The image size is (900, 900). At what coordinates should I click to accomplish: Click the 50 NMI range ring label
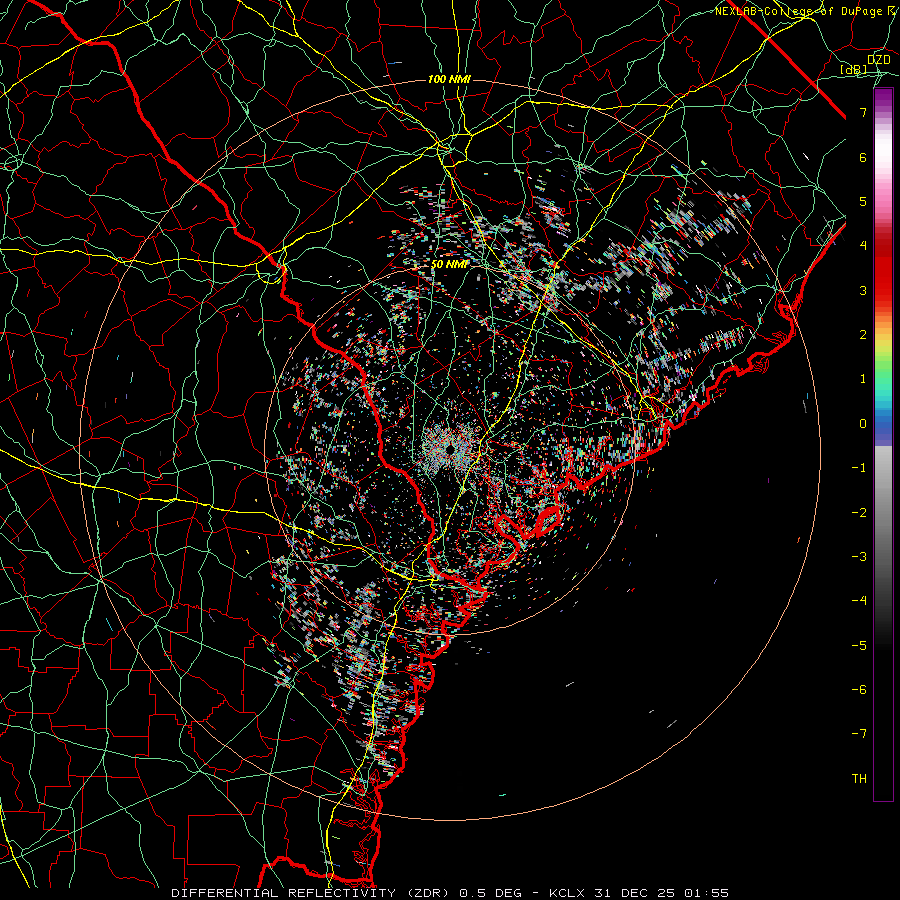[x=449, y=264]
